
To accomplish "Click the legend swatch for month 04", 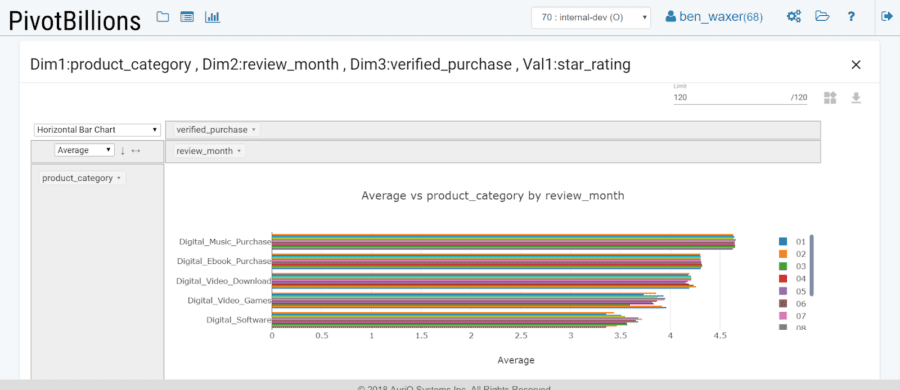I will coord(783,279).
